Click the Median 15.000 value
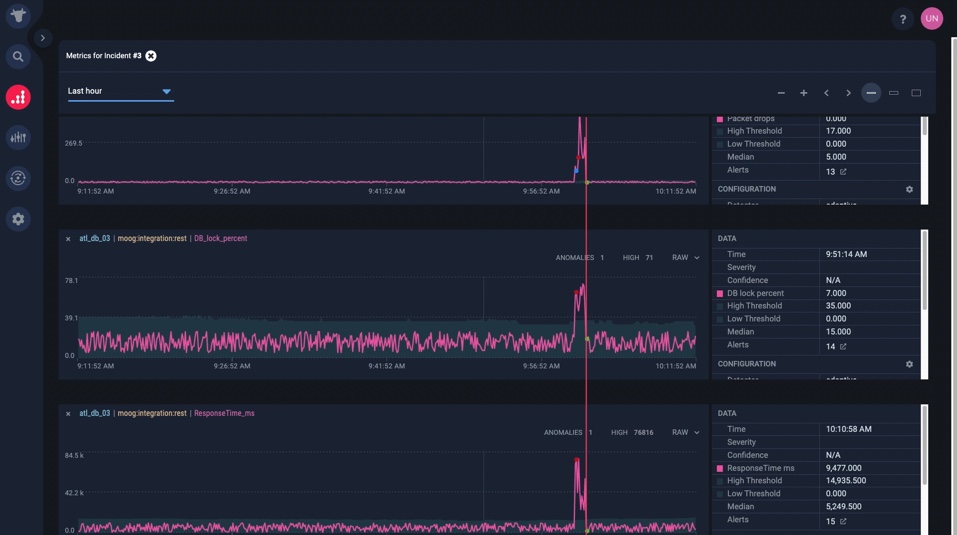 coord(838,332)
